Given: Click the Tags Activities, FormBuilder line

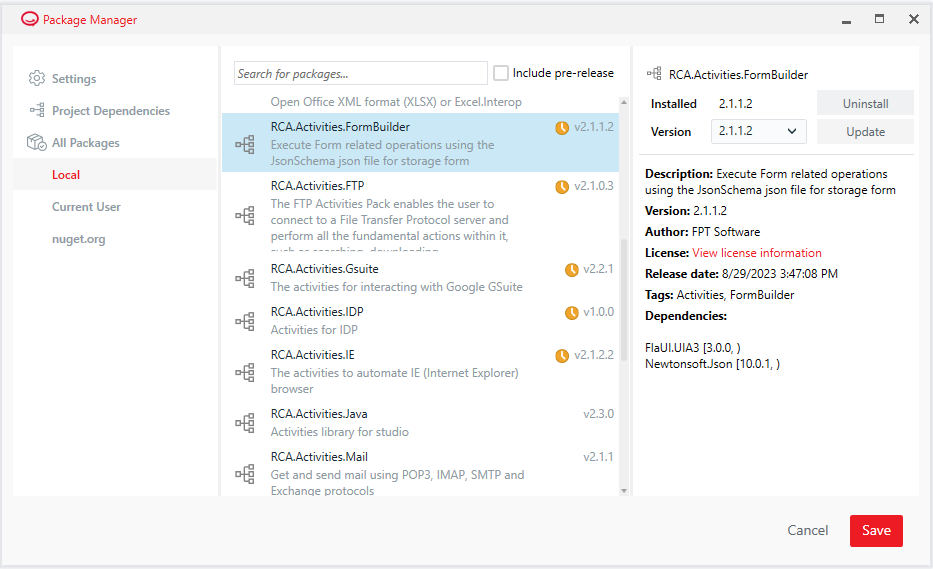Looking at the screenshot, I should (x=719, y=295).
